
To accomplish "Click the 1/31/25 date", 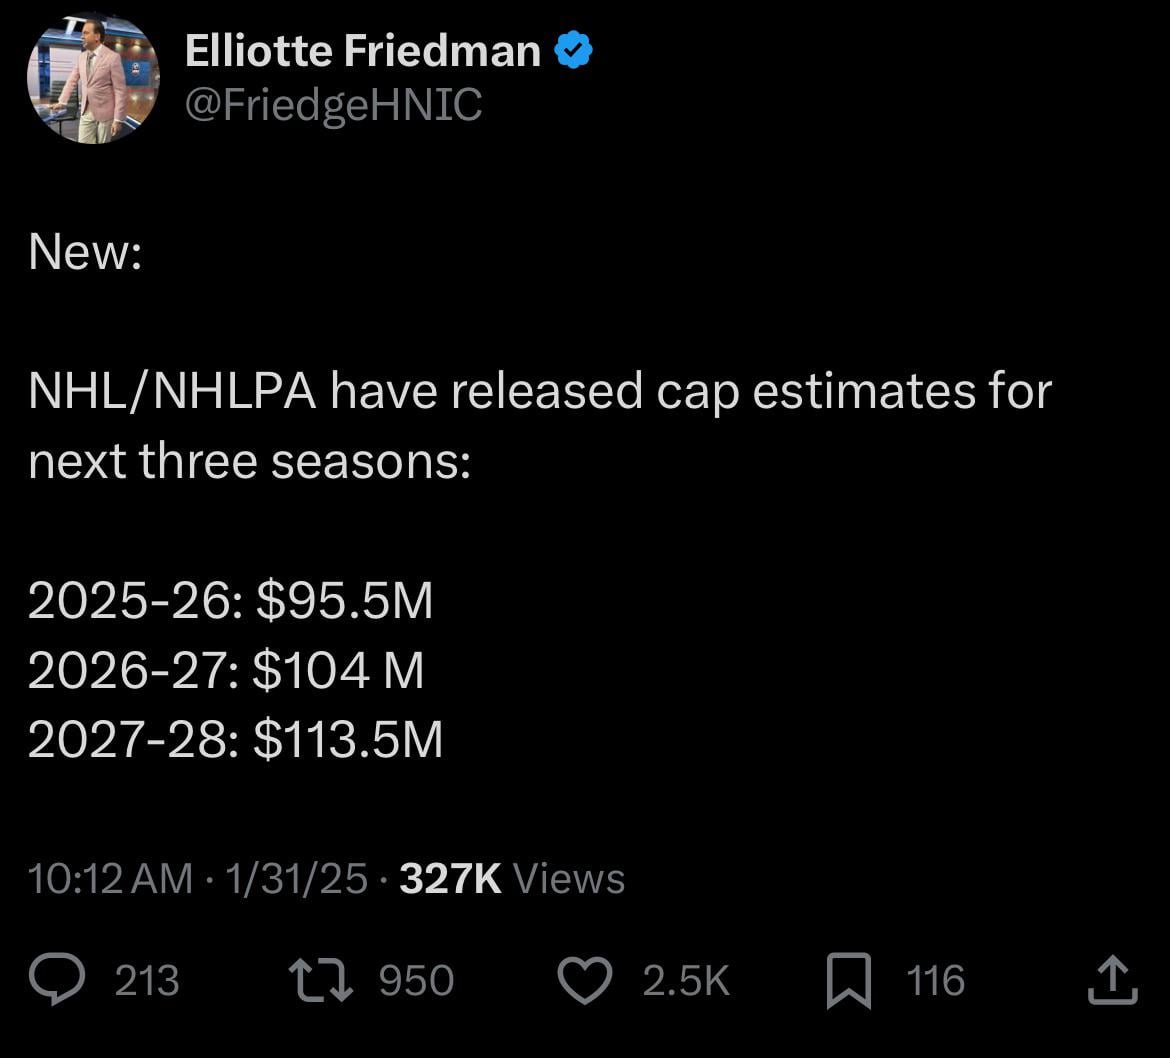I will coord(296,879).
